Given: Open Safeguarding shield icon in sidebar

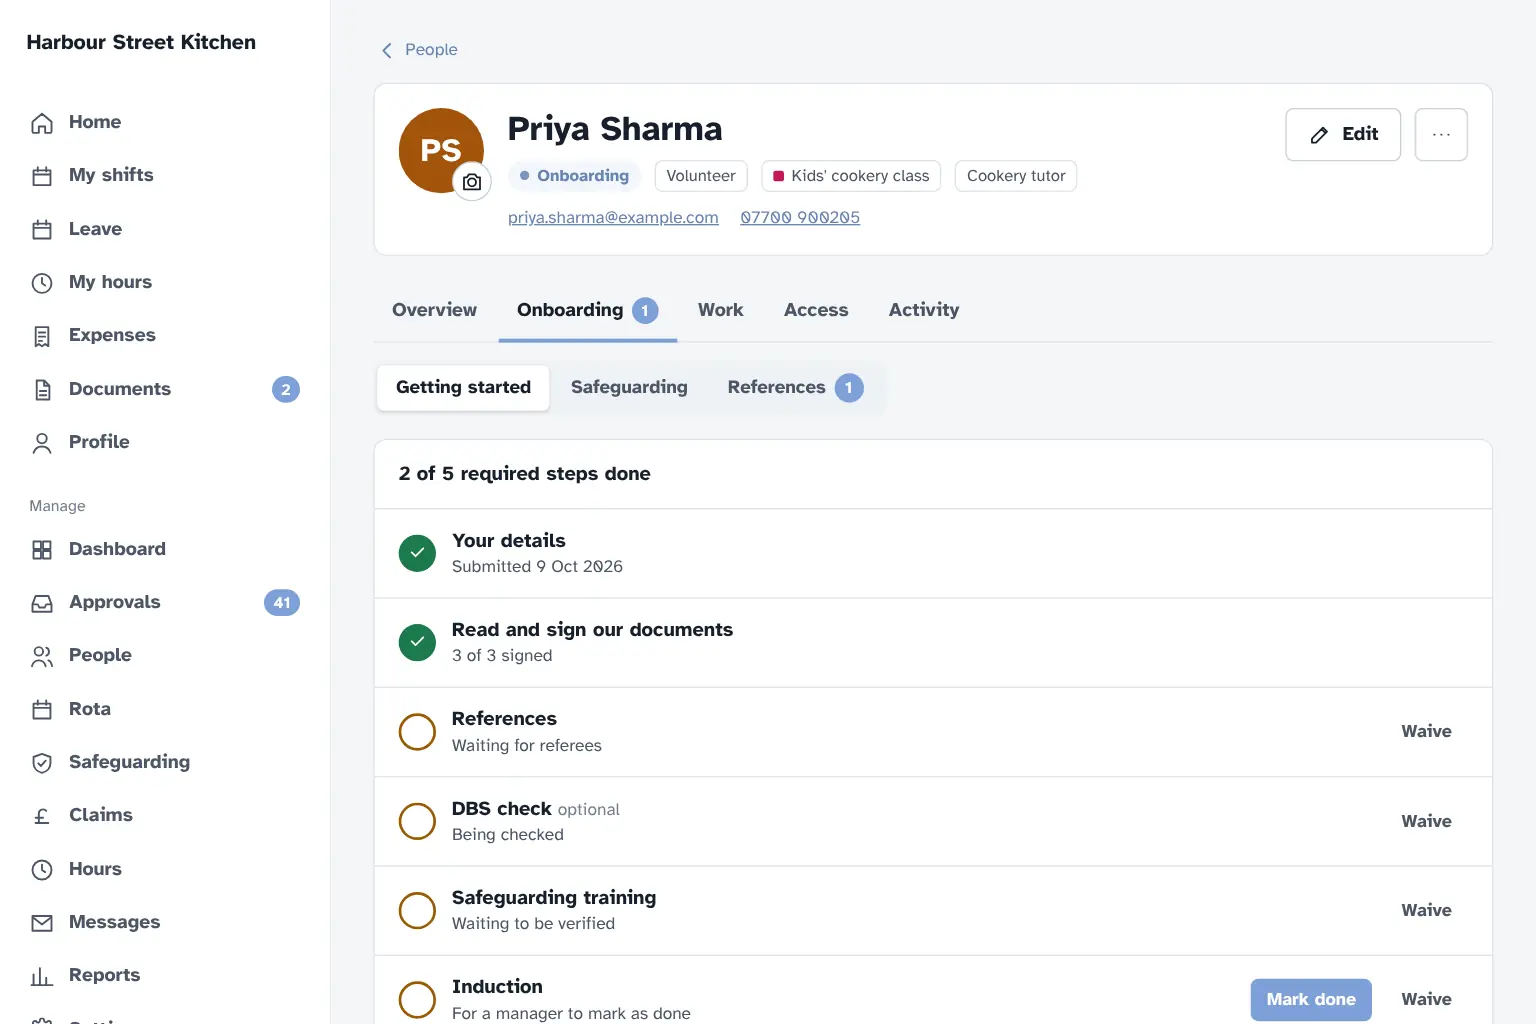Looking at the screenshot, I should click(42, 763).
